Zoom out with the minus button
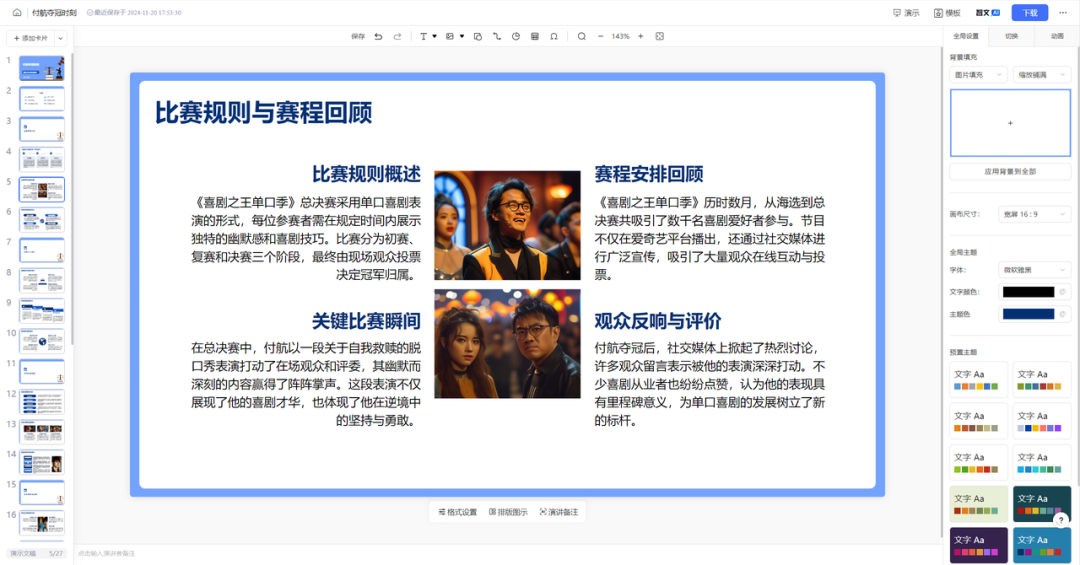This screenshot has width=1080, height=565. point(601,37)
